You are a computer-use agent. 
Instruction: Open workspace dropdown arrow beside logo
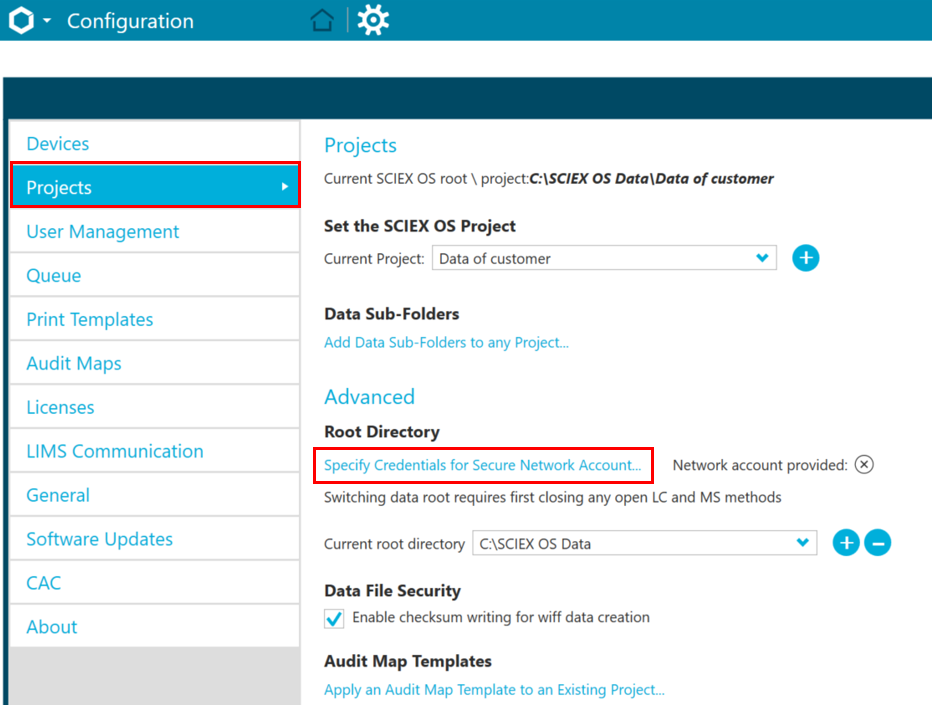click(x=47, y=21)
